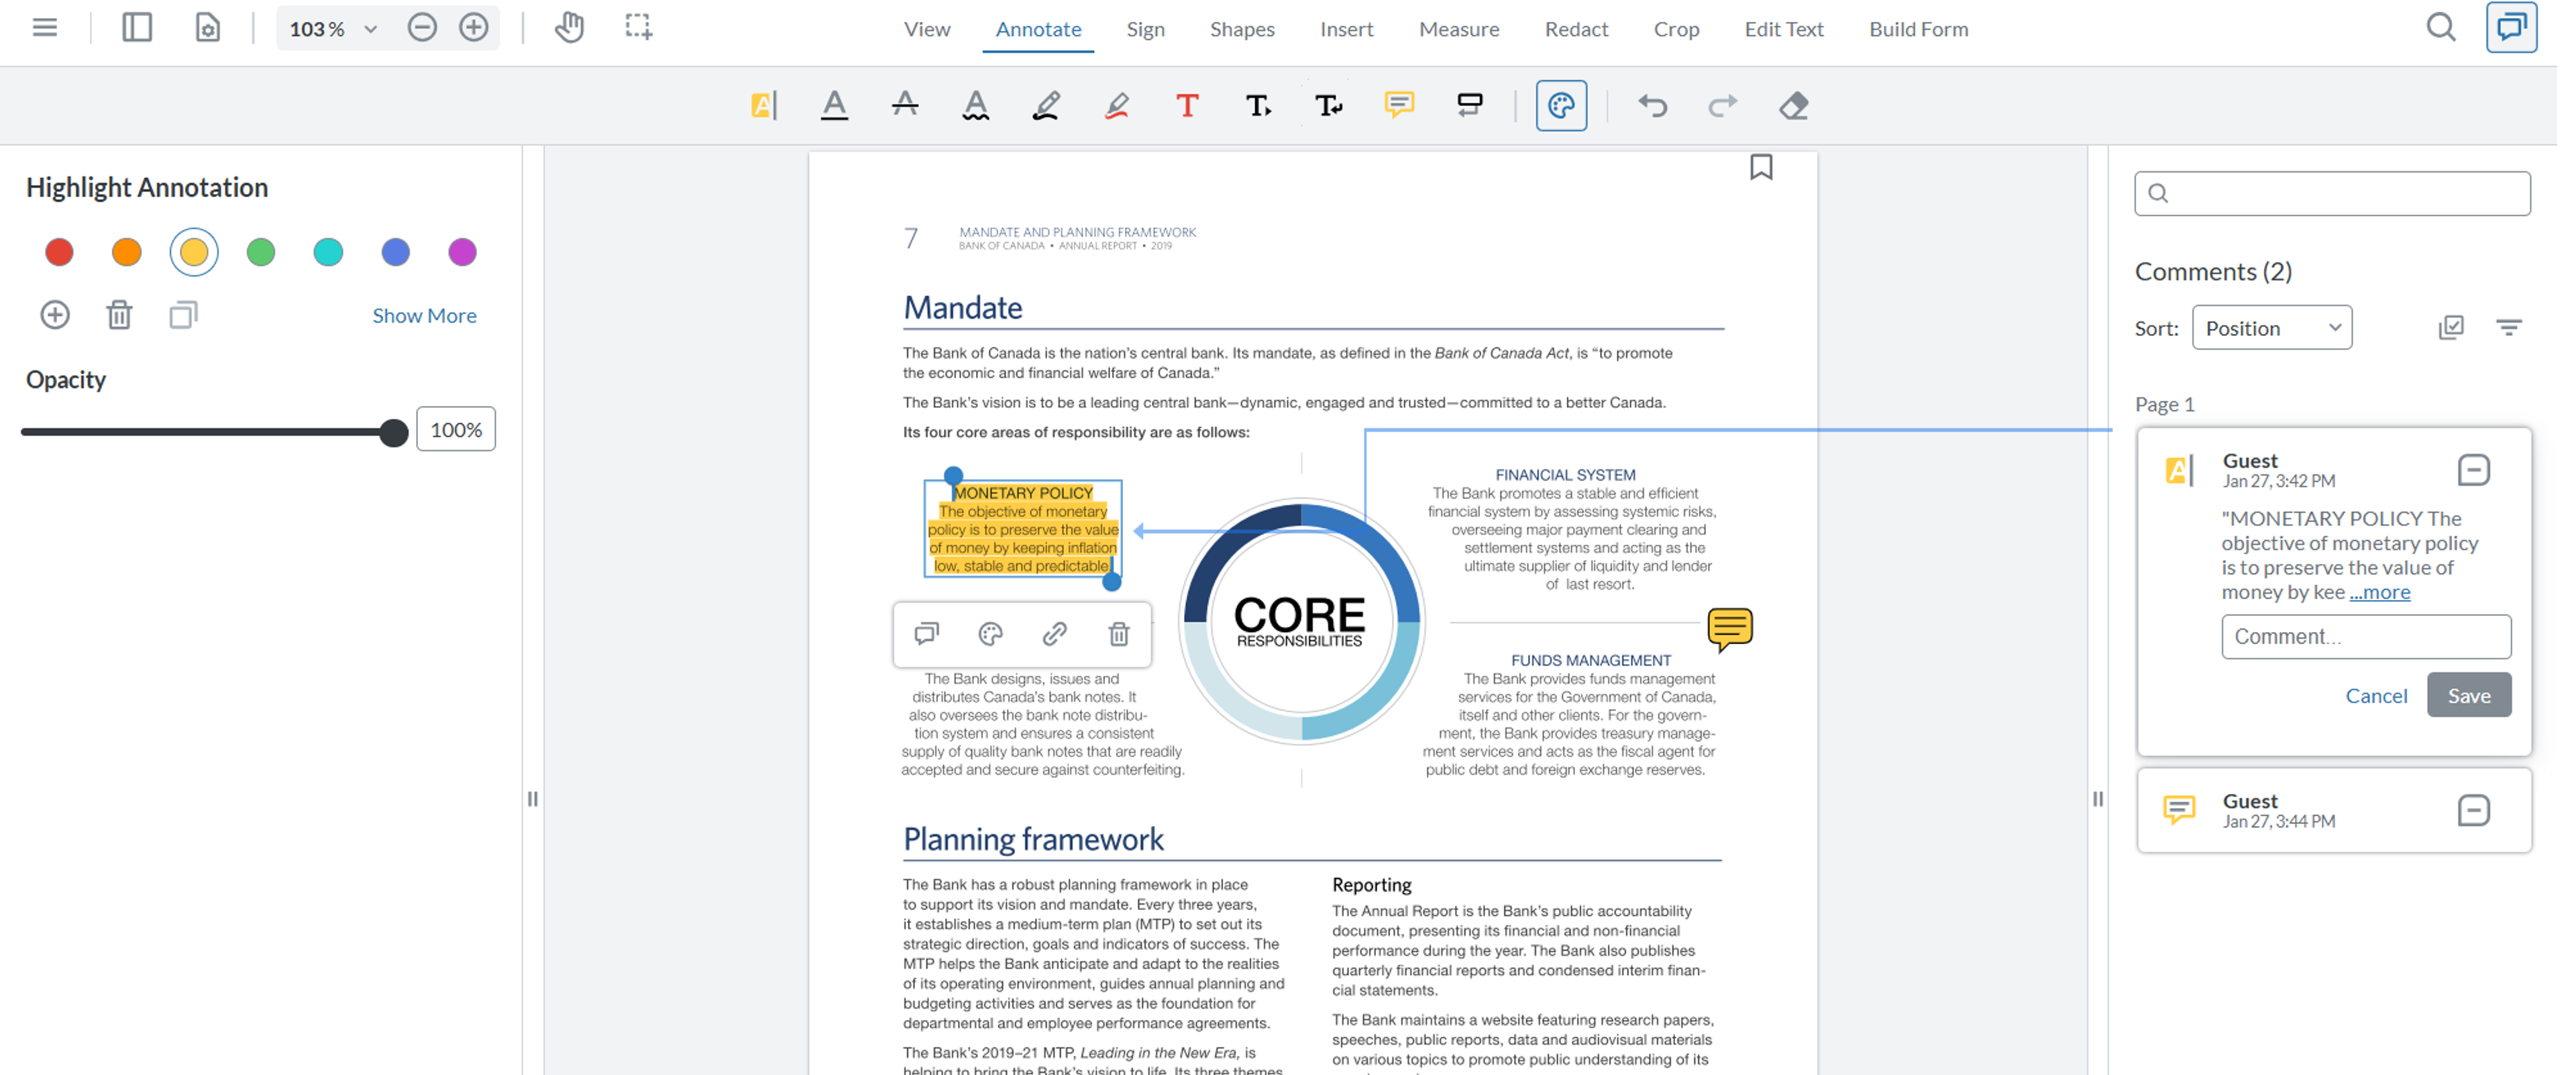Switch to the Redact tab
The height and width of the screenshot is (1075, 2576).
click(1576, 29)
